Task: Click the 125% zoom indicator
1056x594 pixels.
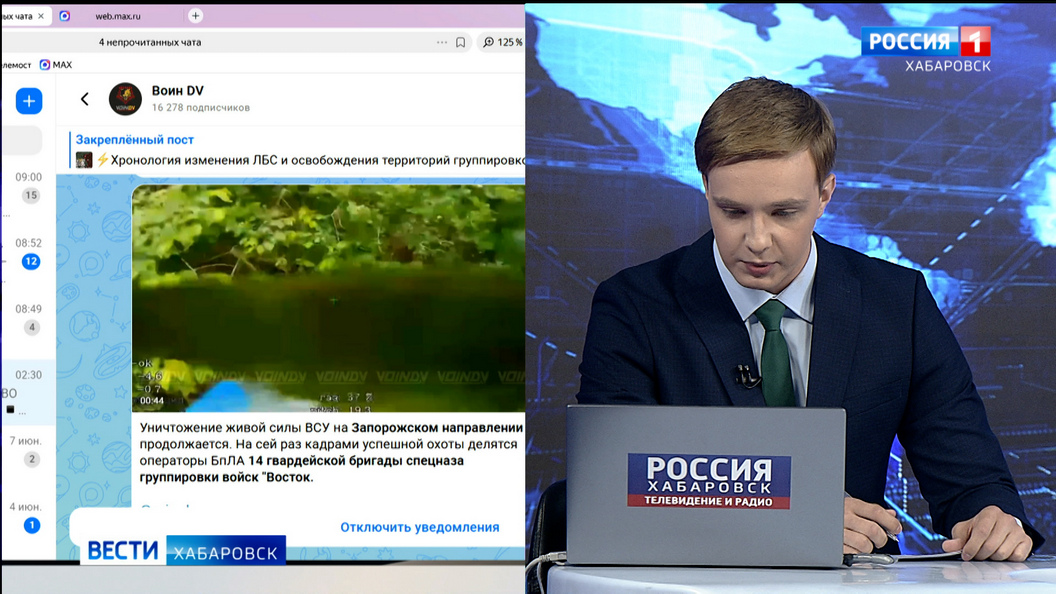Action: [x=502, y=42]
